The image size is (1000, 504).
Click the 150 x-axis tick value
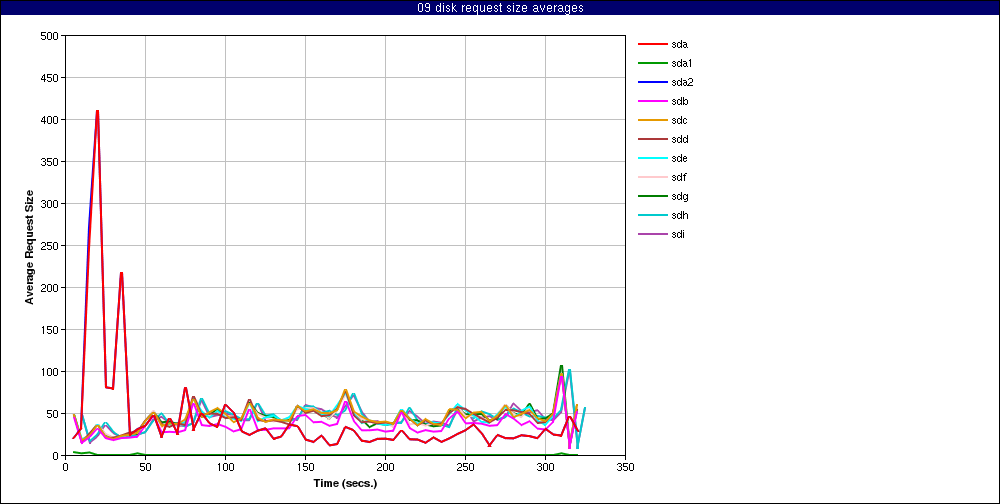(305, 467)
